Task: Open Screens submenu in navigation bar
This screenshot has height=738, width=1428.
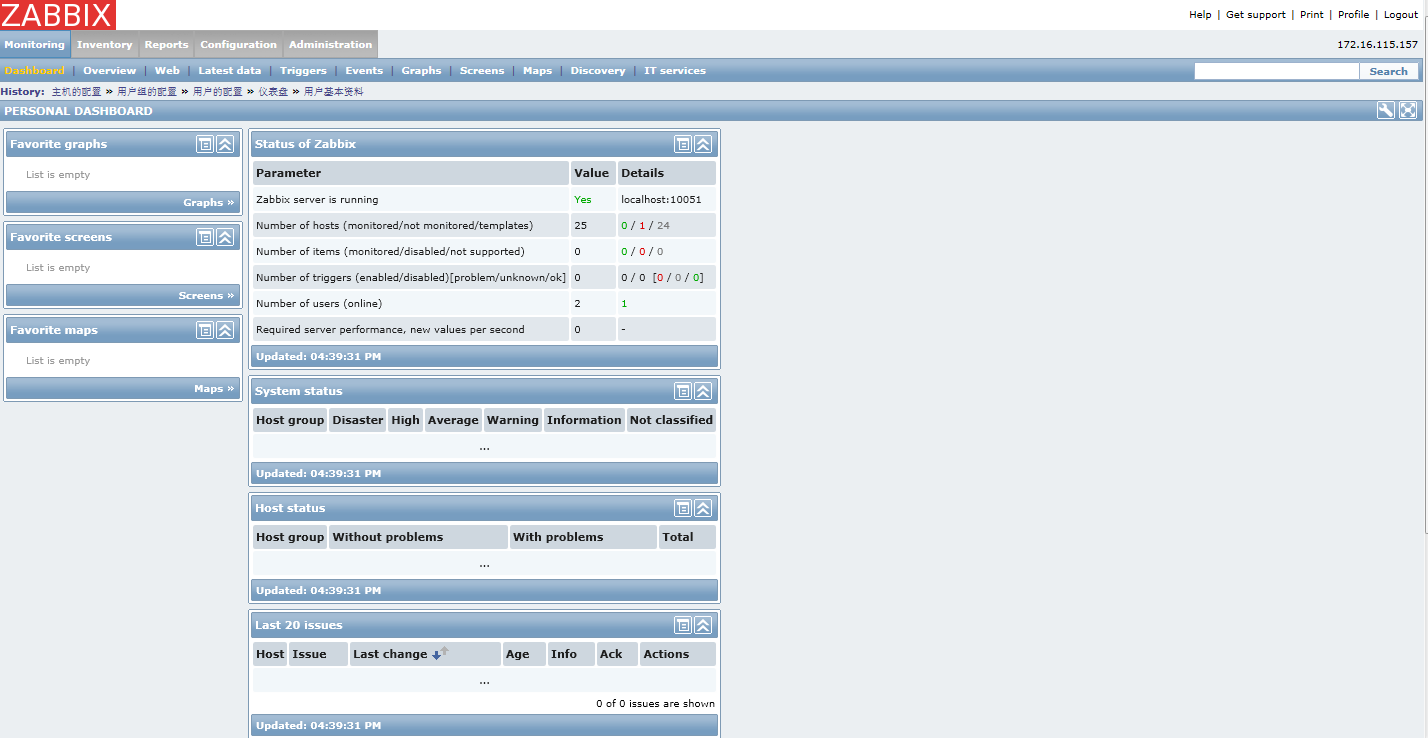Action: [x=482, y=71]
